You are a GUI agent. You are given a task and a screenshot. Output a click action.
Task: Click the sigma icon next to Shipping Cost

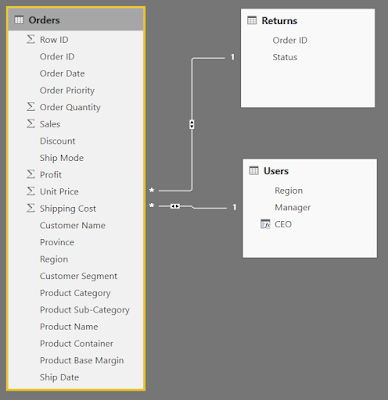(31, 208)
